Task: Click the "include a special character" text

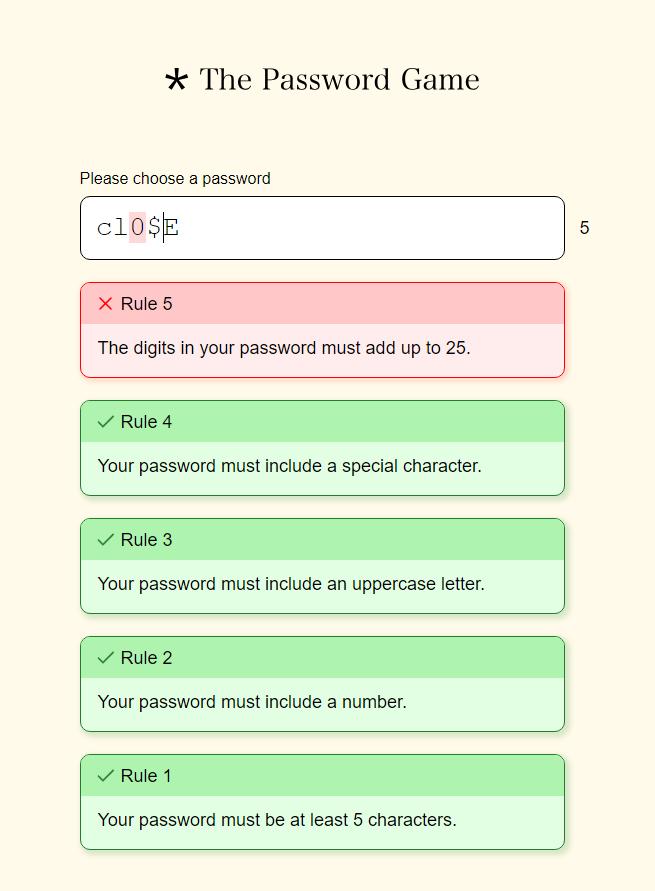Action: 290,466
